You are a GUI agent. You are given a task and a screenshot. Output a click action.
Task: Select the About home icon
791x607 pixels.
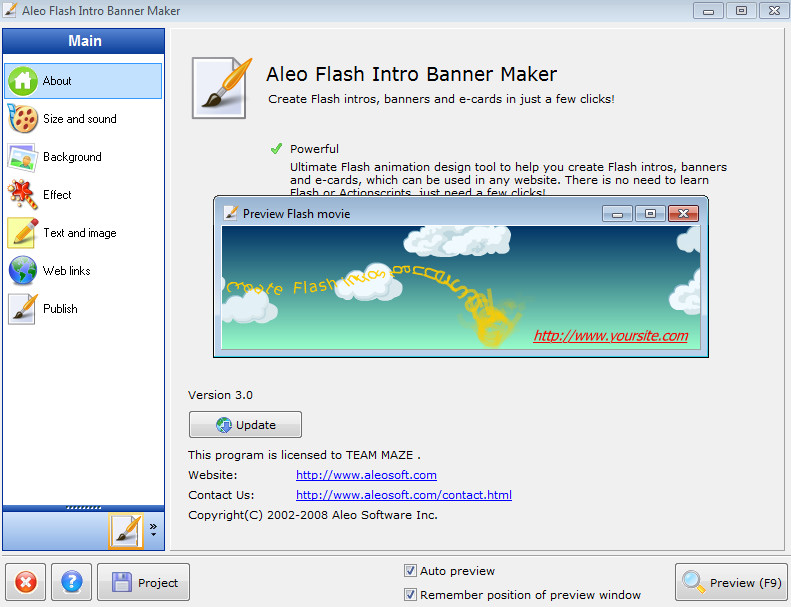point(23,81)
